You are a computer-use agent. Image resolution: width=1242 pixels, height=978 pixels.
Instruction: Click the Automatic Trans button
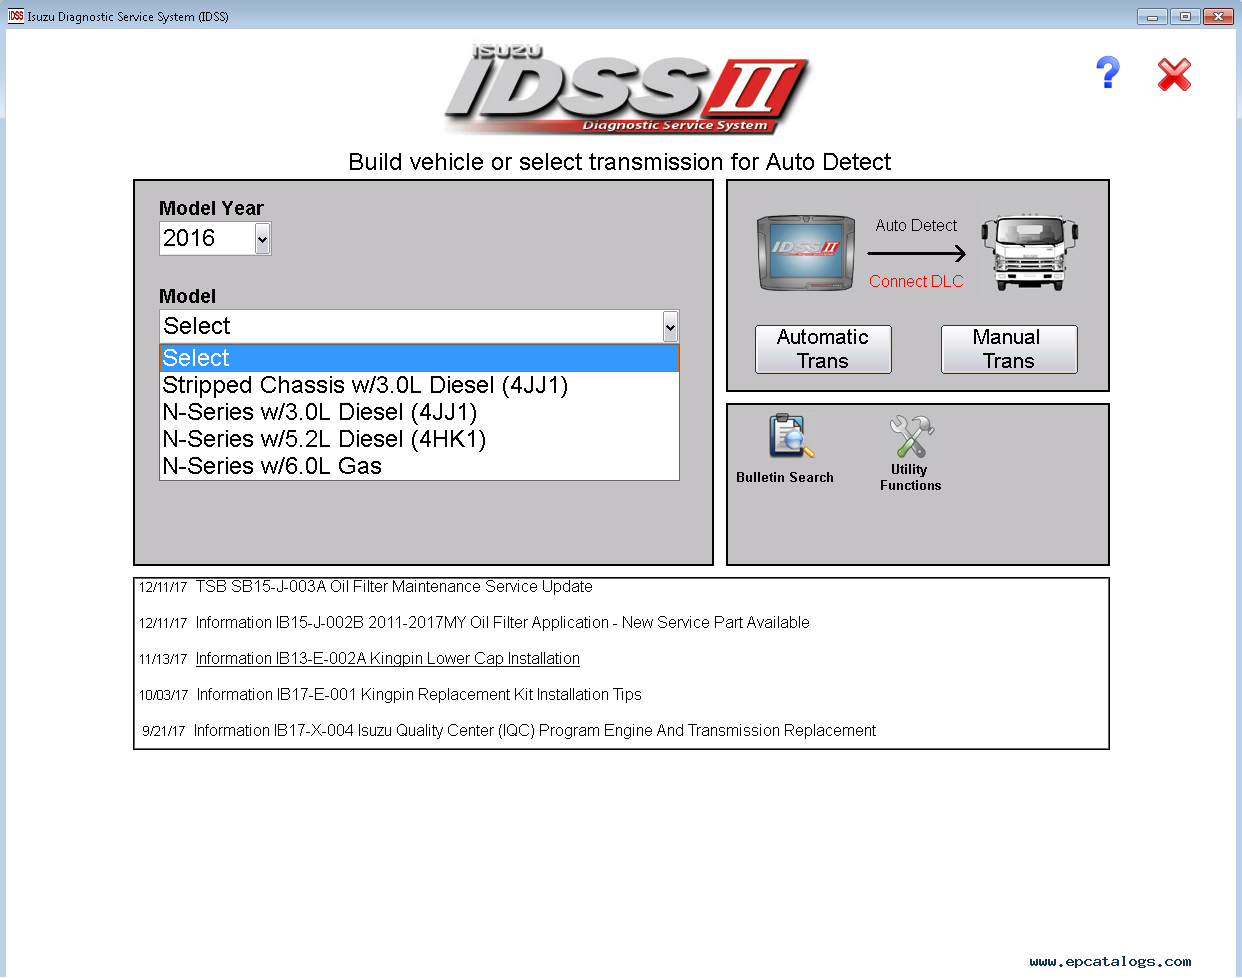click(823, 349)
